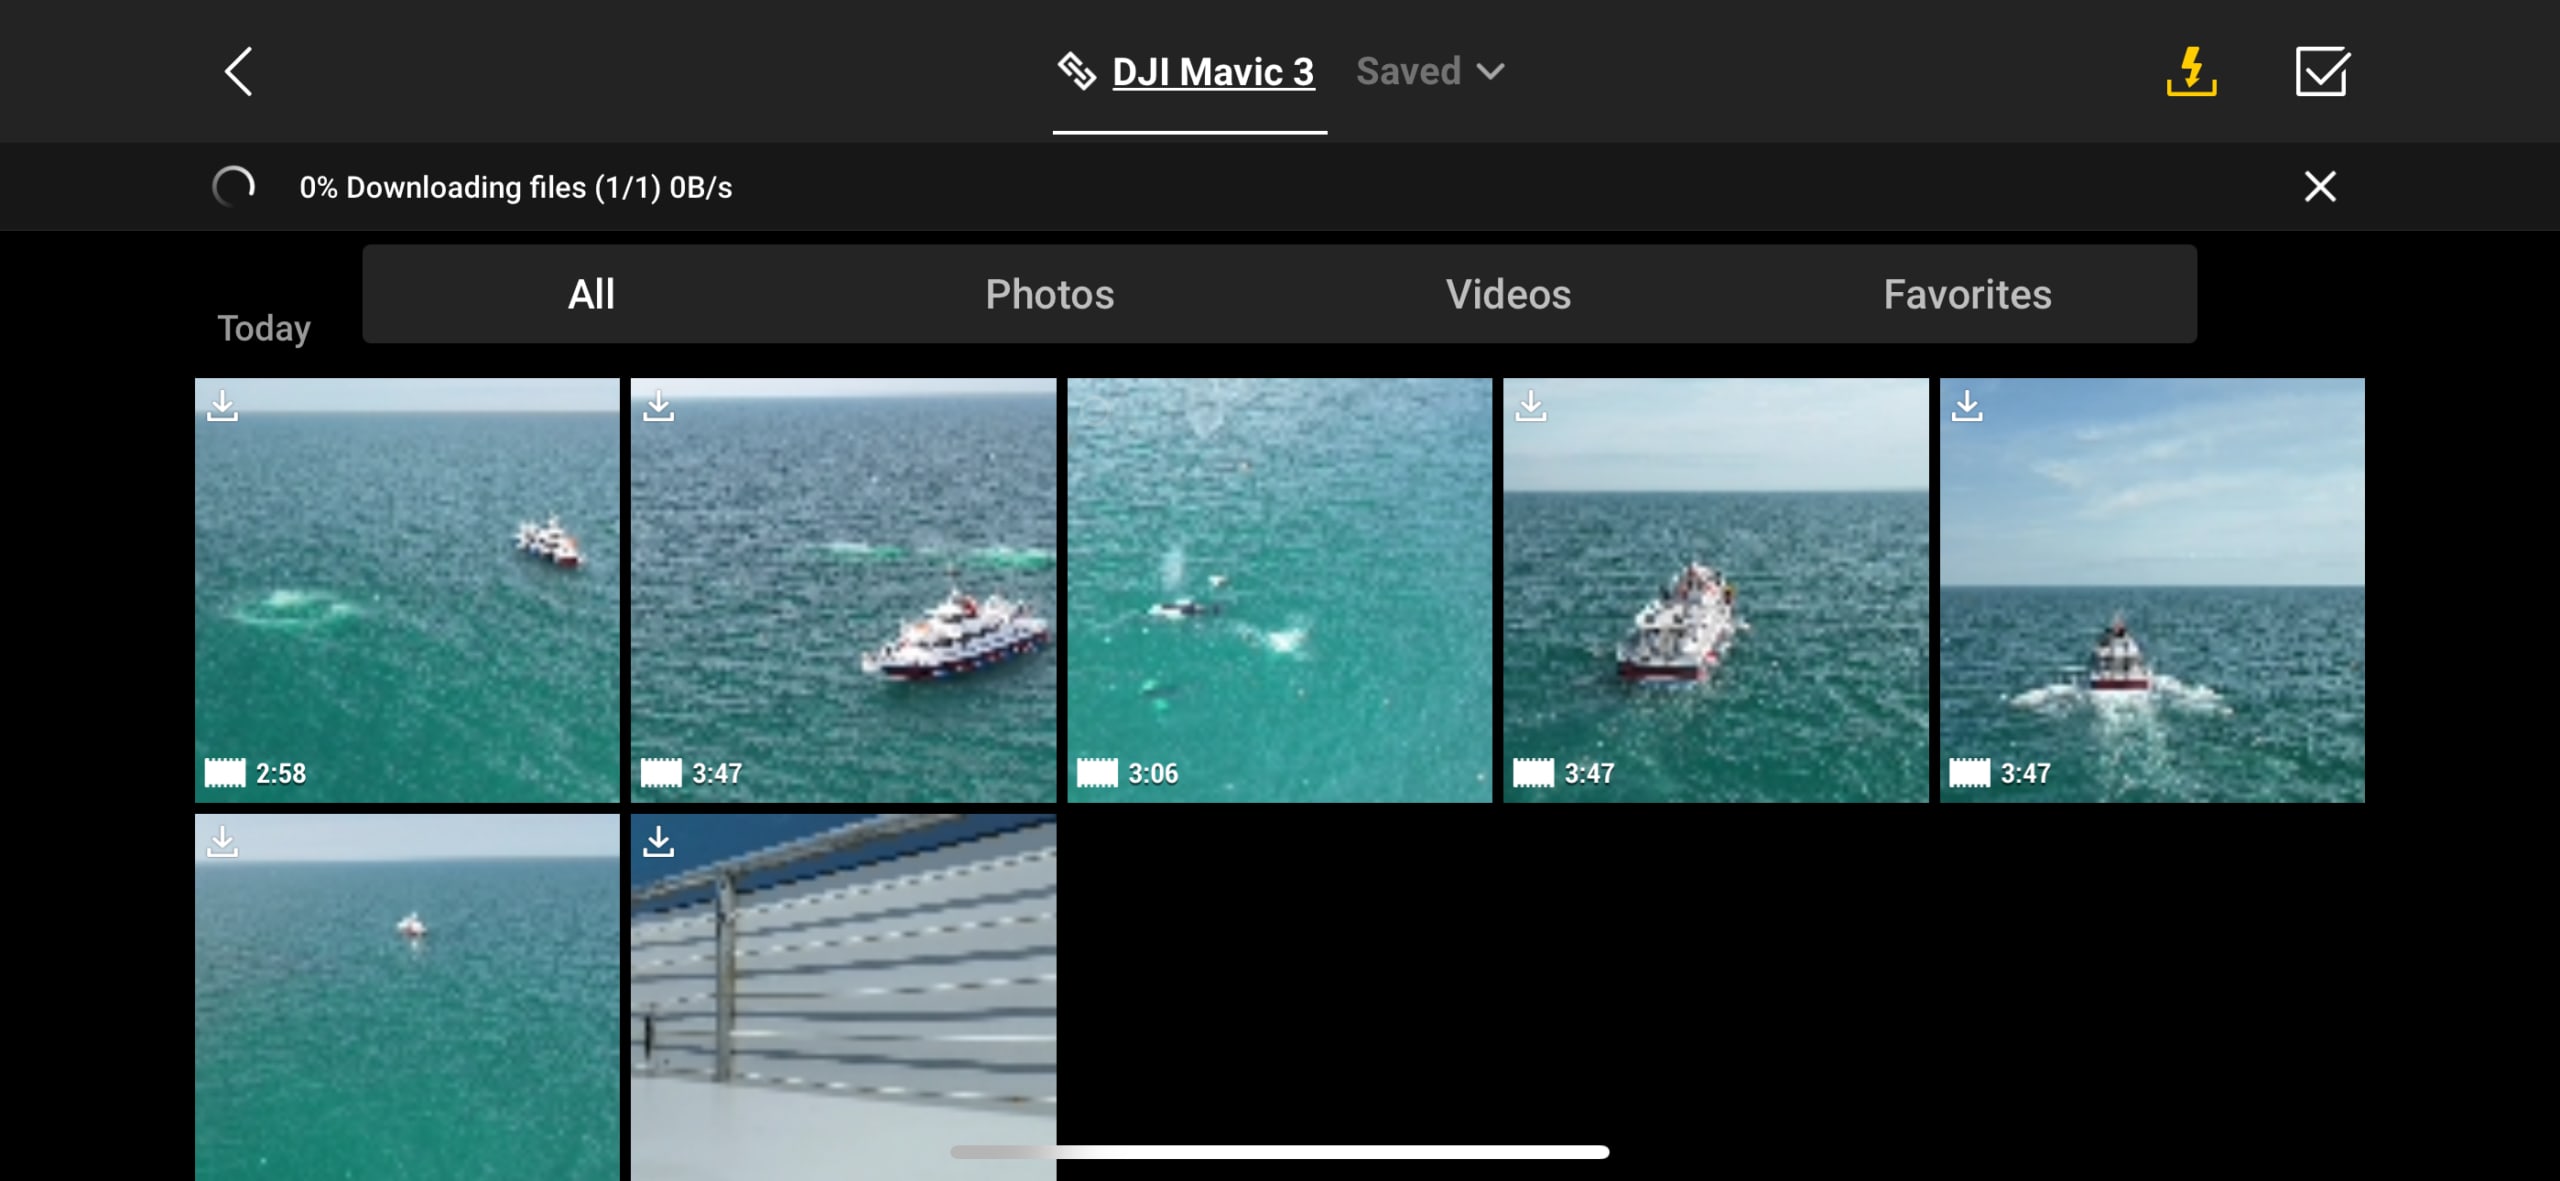Screen dimensions: 2560x1181
Task: Select the All filter tab
Action: click(591, 294)
